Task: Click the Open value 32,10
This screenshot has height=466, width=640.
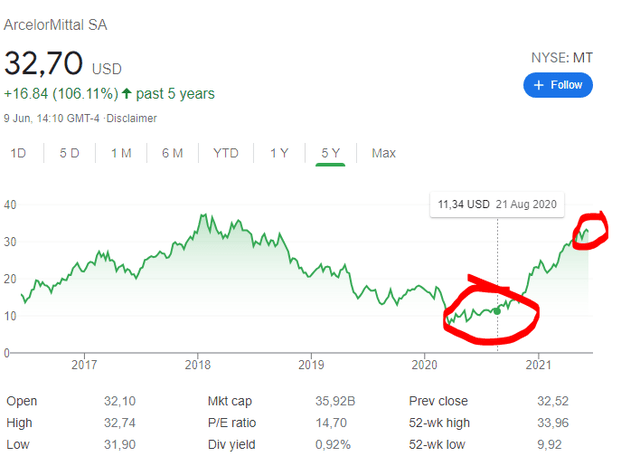Action: (120, 401)
